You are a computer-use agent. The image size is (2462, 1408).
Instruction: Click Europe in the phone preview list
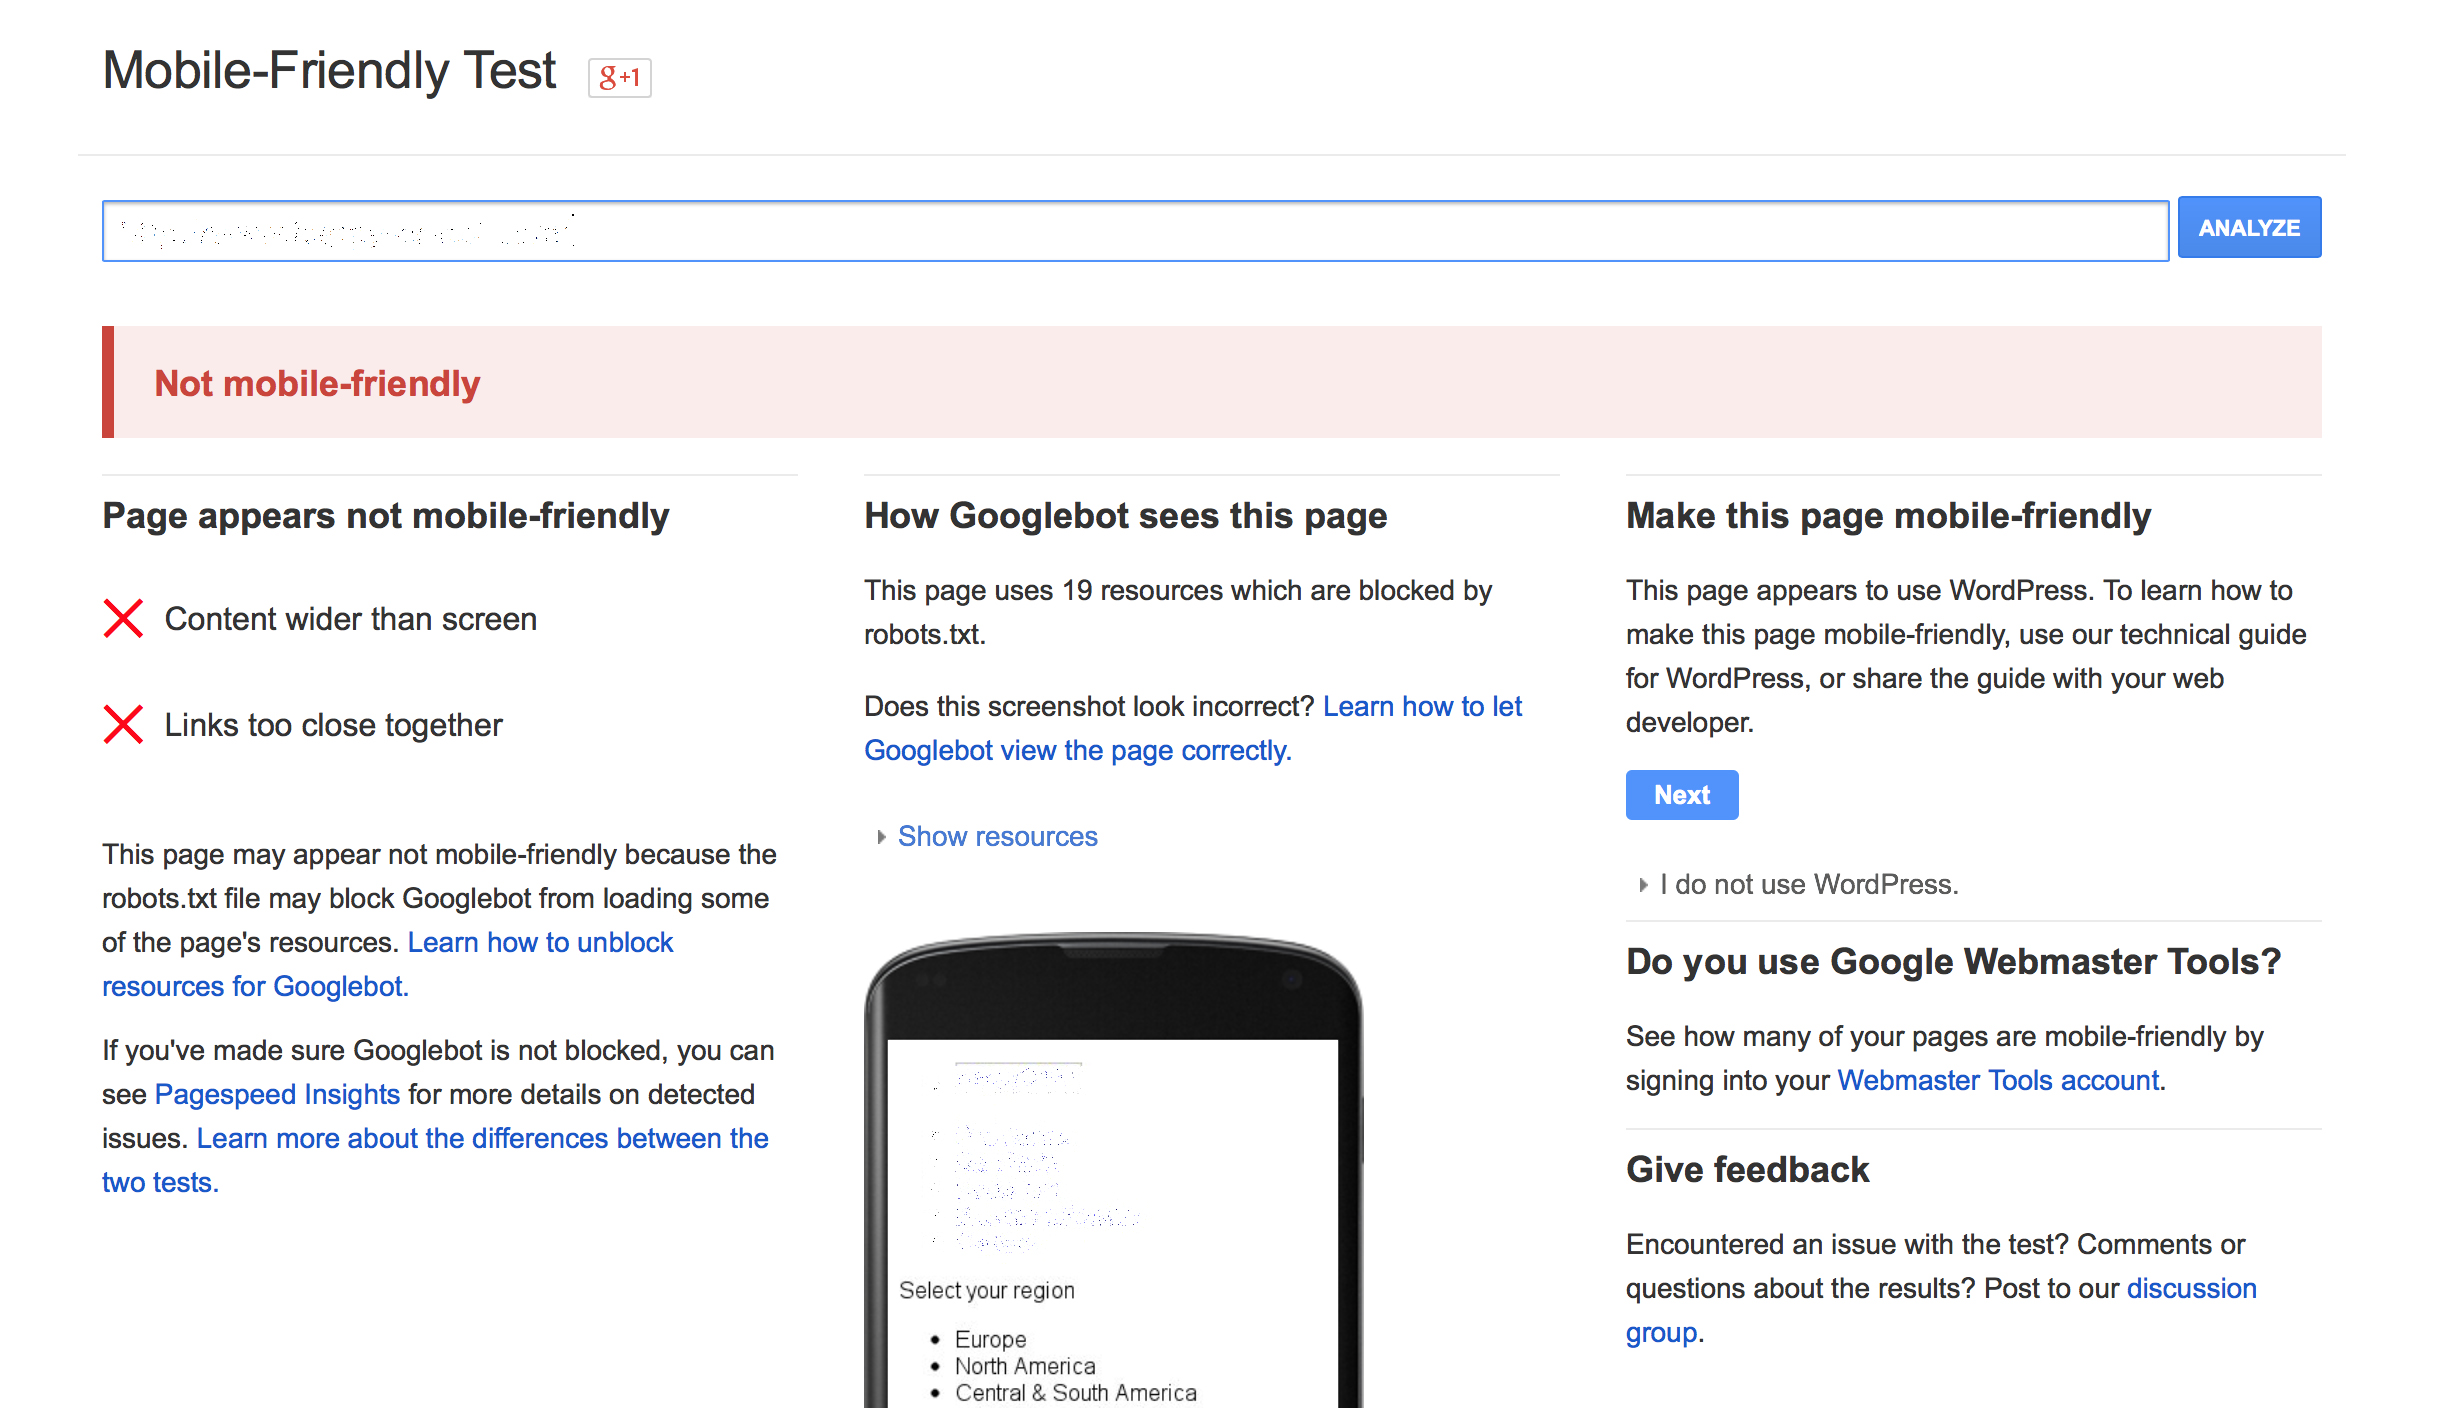tap(990, 1339)
